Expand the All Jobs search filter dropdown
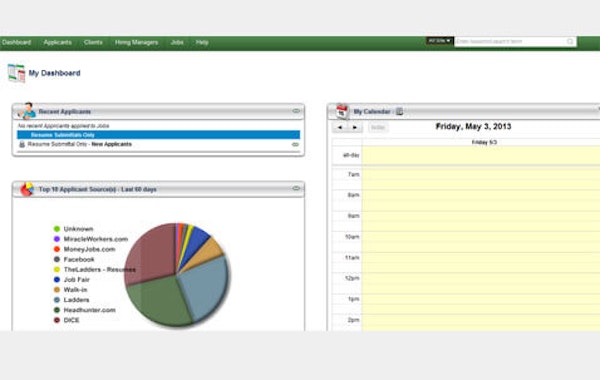 (439, 41)
